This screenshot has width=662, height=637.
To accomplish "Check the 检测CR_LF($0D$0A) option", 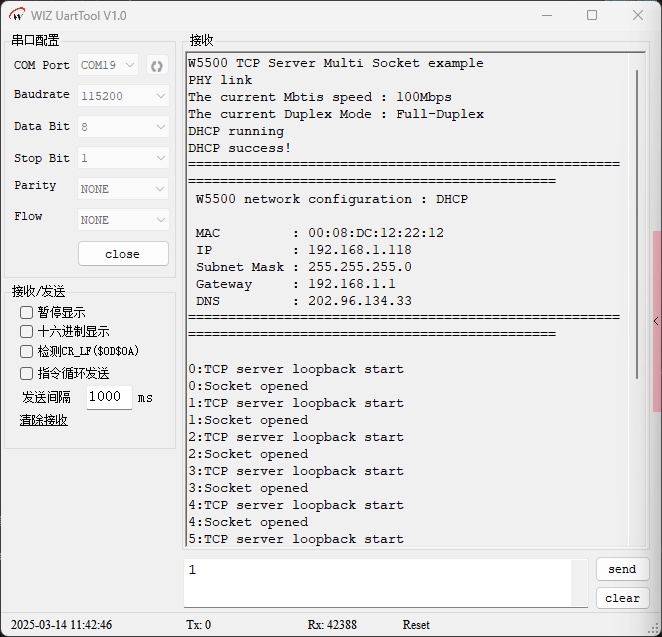I will 27,352.
